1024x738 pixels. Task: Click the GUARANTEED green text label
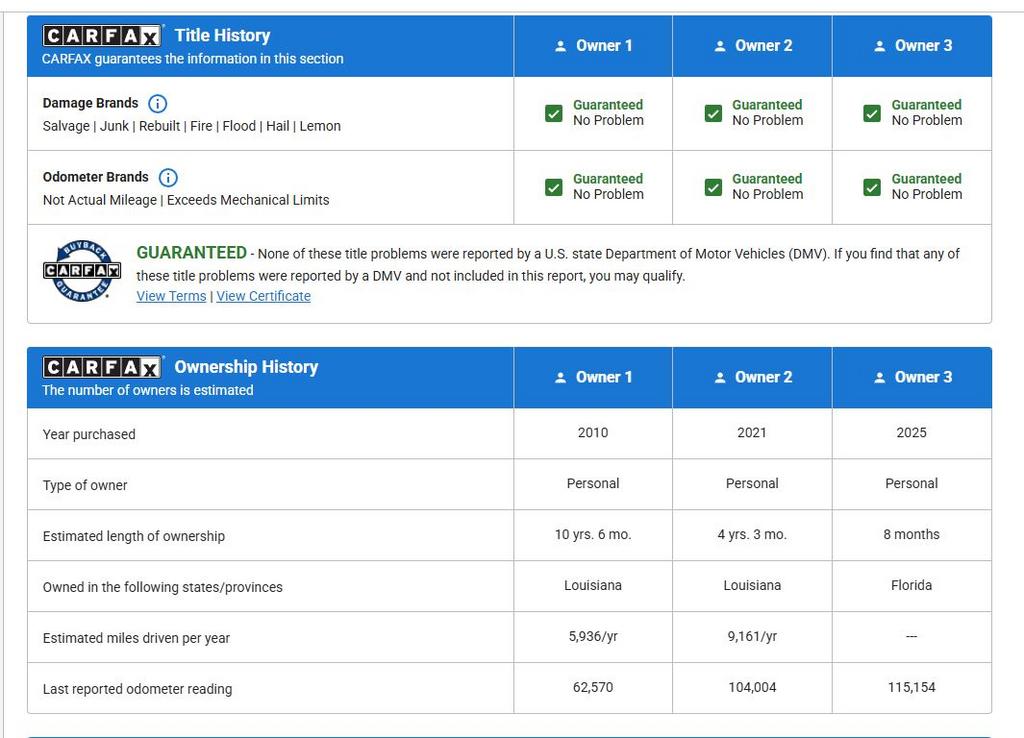(x=191, y=253)
